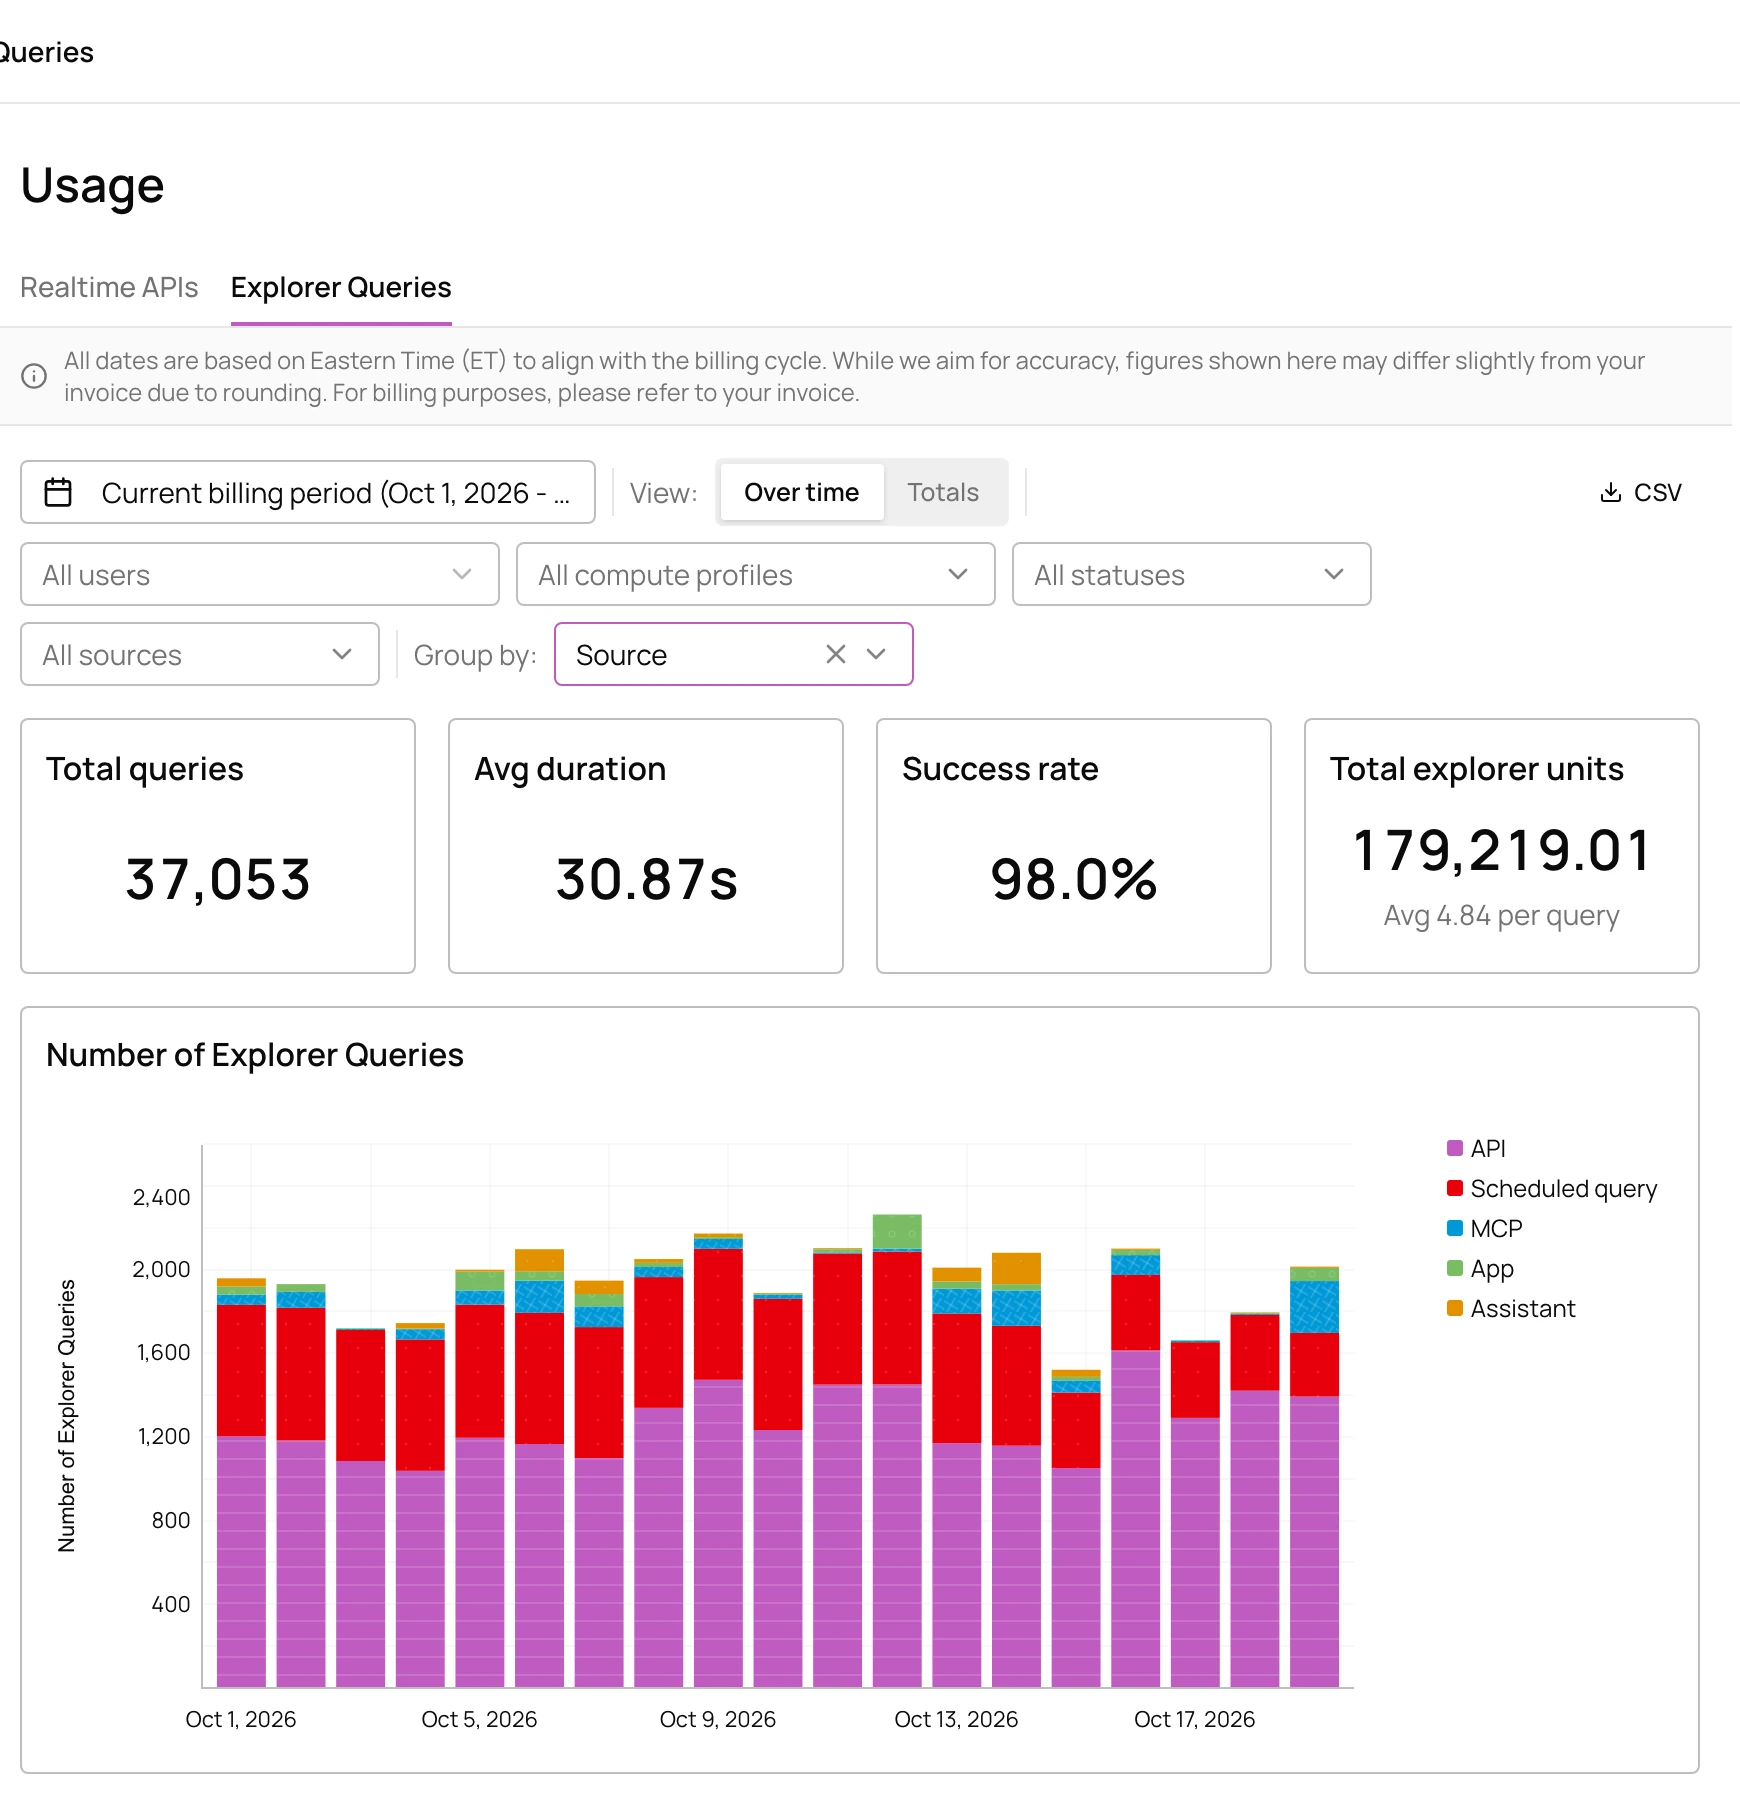Click the info icon beside the Eastern Time notice
The image size is (1740, 1800).
(34, 376)
